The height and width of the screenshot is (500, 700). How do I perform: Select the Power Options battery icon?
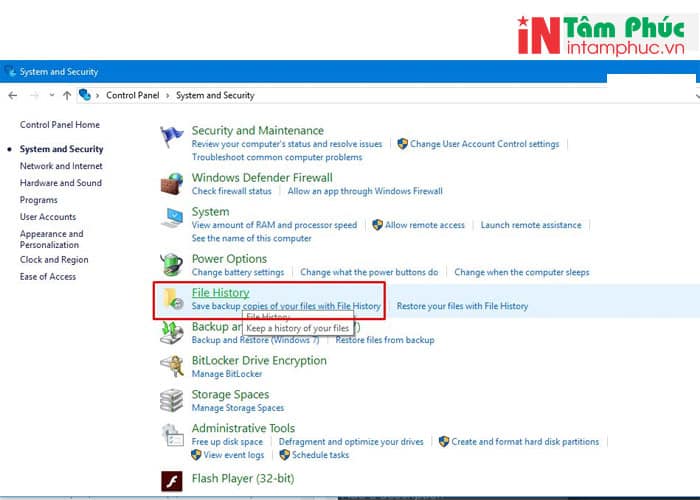[173, 265]
